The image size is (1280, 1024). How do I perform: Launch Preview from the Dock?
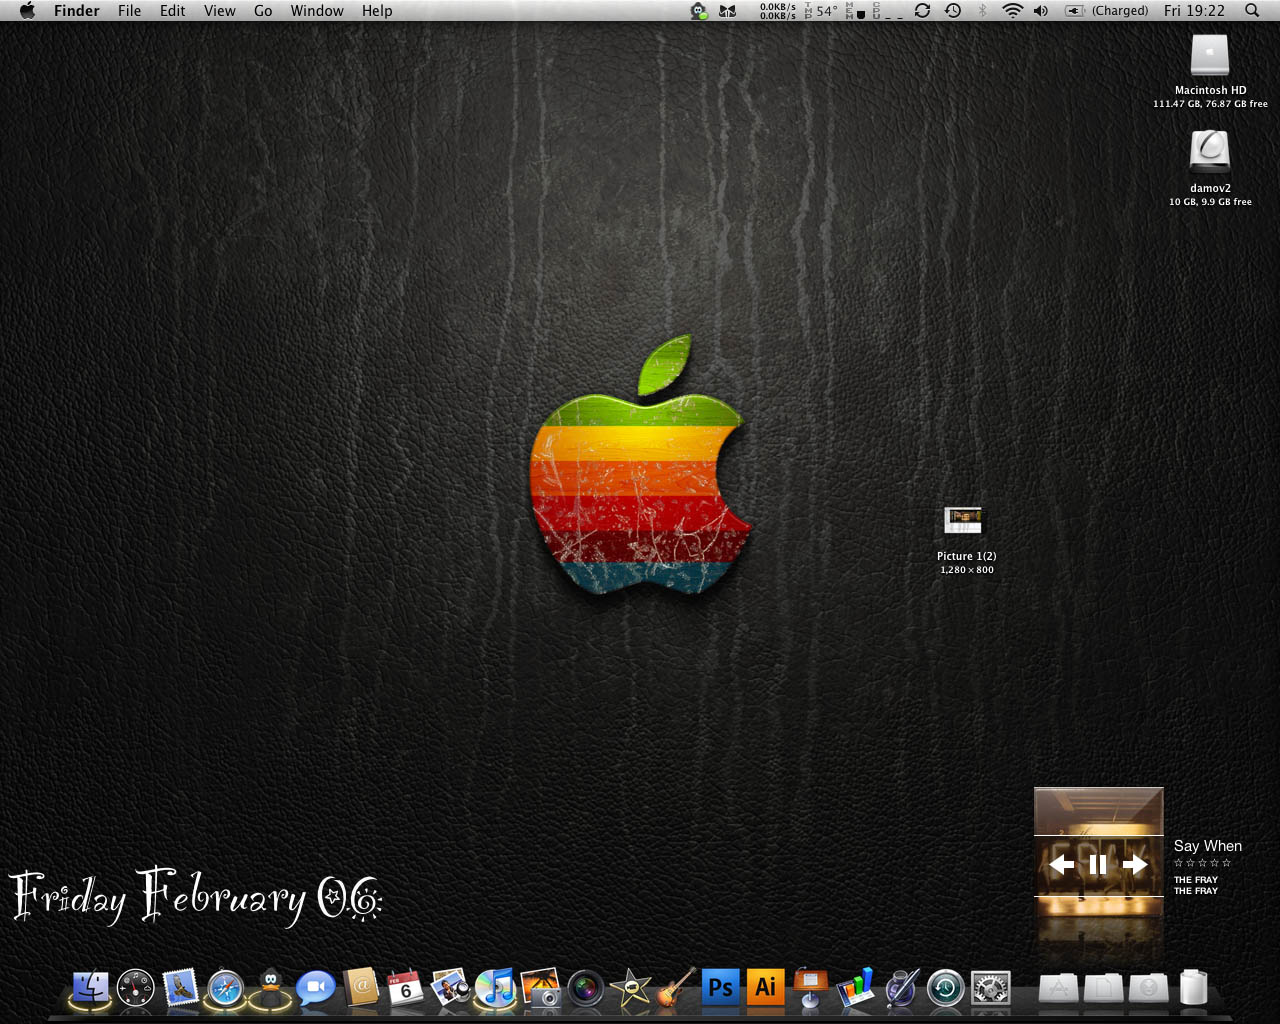(x=450, y=987)
